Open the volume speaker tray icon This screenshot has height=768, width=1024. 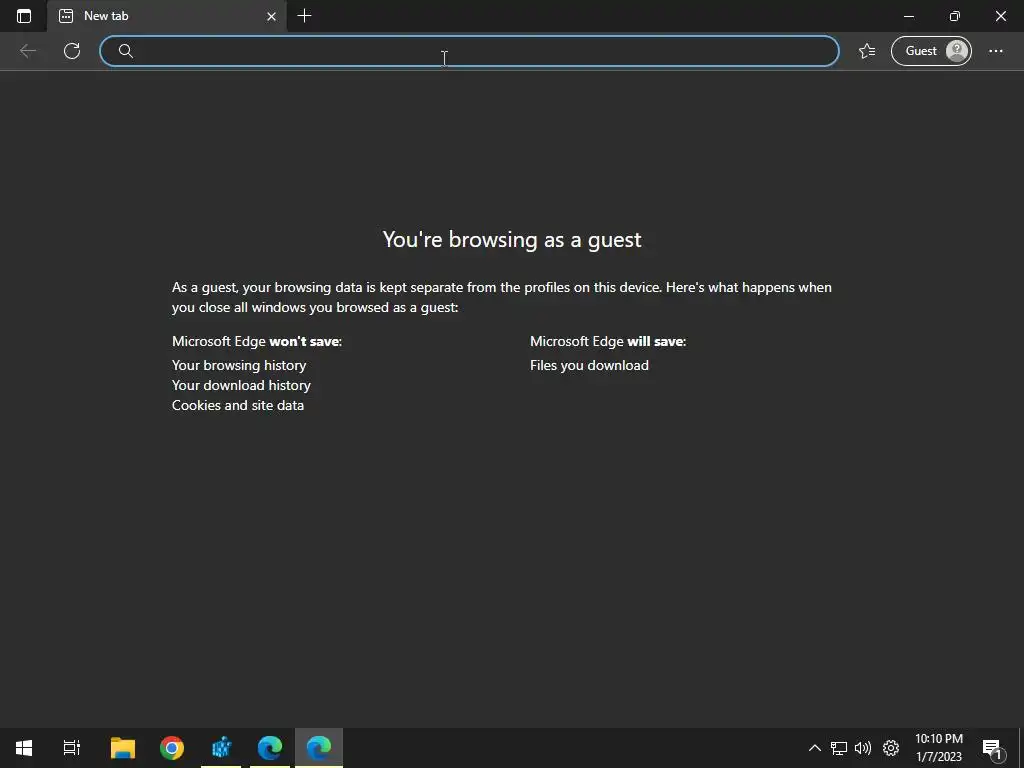pos(863,748)
